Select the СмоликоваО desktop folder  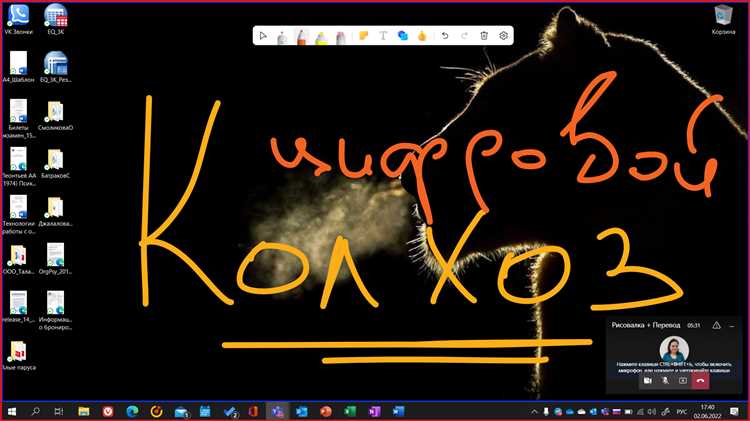click(x=55, y=115)
